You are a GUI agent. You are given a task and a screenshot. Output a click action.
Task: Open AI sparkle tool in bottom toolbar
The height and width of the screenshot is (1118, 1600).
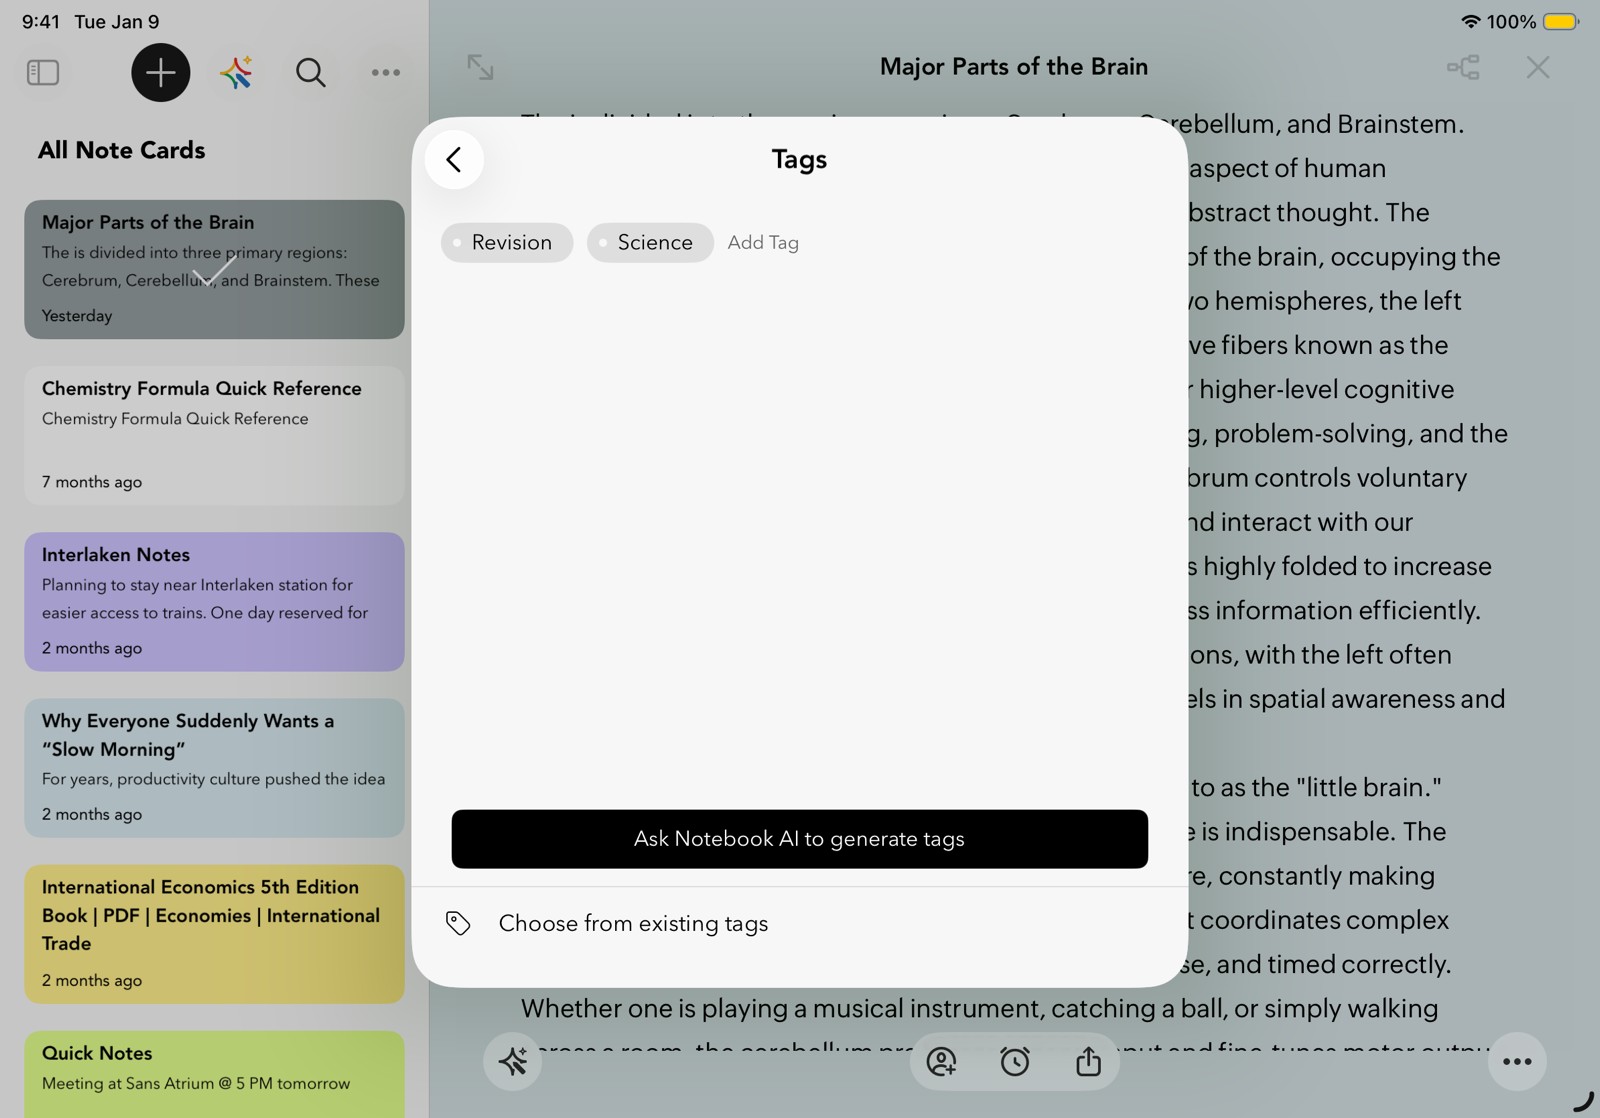tap(513, 1061)
